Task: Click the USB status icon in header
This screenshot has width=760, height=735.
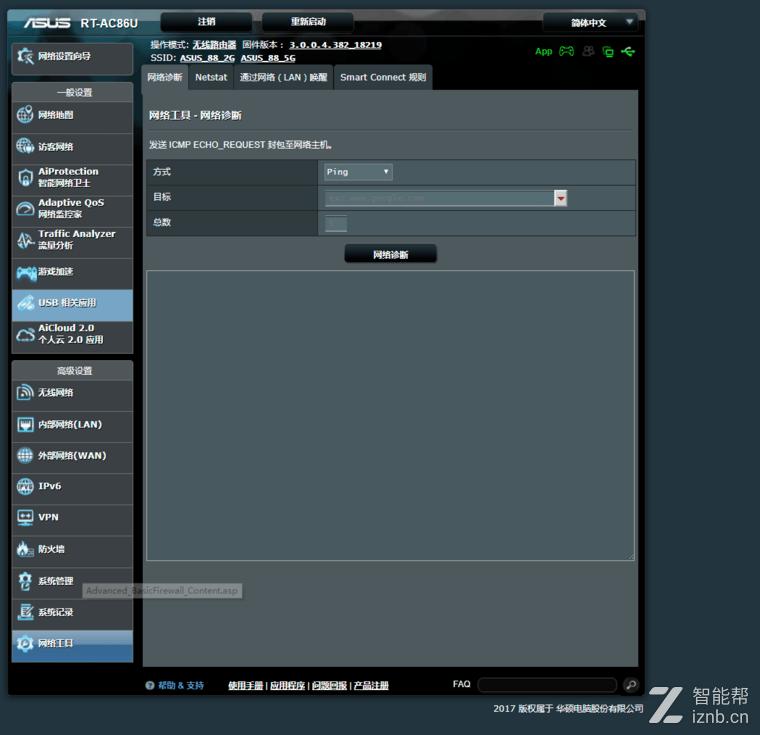Action: pyautogui.click(x=628, y=51)
